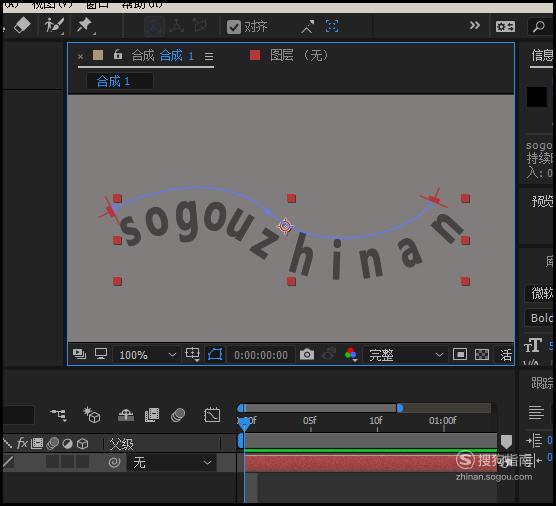Toggle mask and shape path visibility

(x=215, y=354)
